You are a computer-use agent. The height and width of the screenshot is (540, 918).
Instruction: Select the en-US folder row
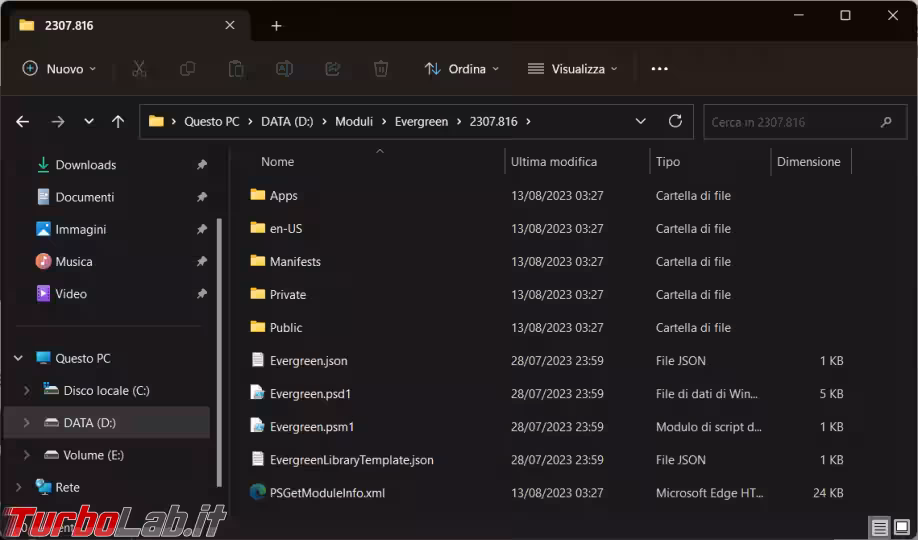(549, 228)
